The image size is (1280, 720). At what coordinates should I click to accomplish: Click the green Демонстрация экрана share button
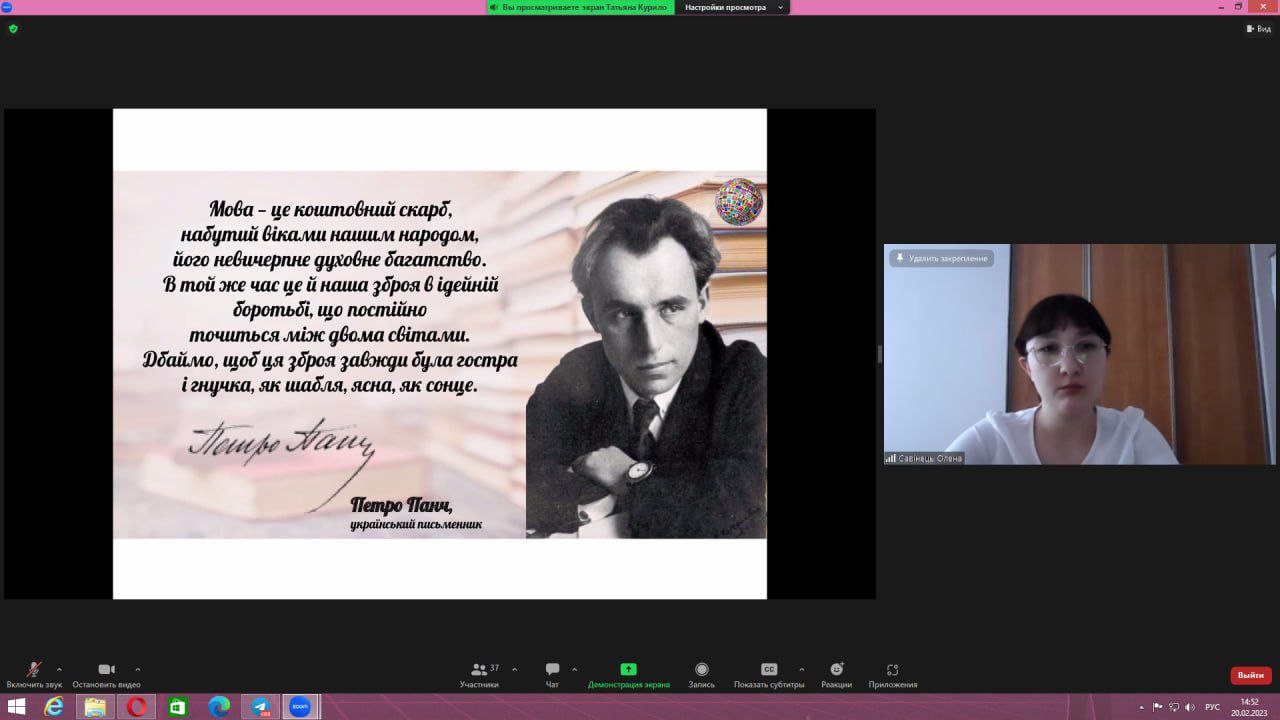point(628,671)
